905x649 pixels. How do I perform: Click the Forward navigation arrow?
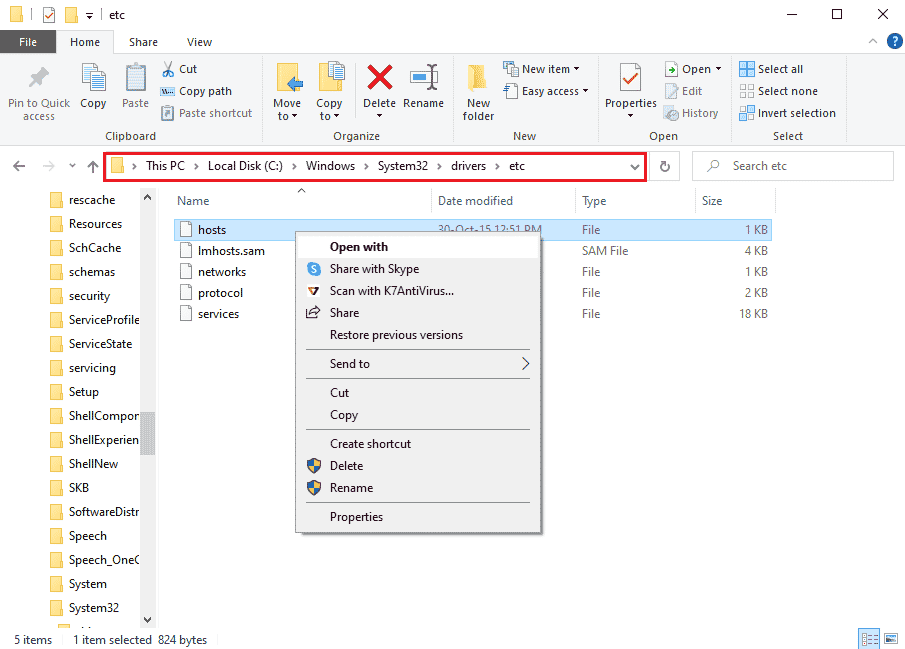pyautogui.click(x=48, y=166)
